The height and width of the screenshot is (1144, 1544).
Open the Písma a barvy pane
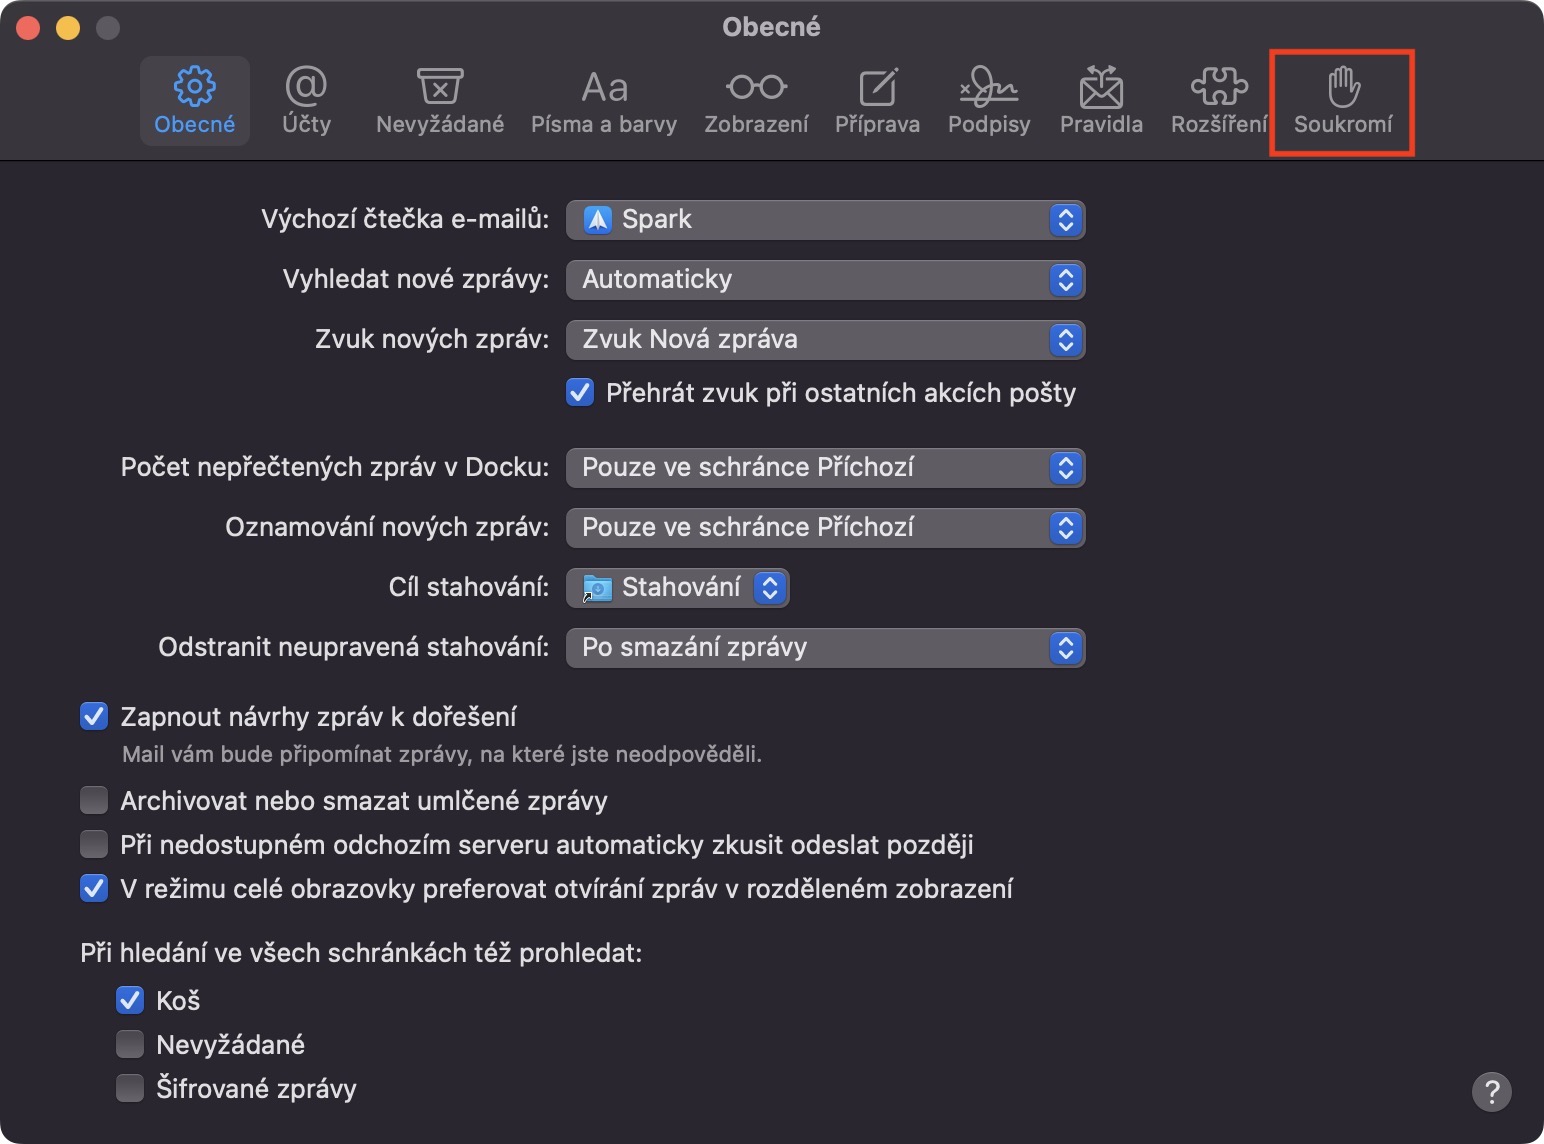point(603,101)
